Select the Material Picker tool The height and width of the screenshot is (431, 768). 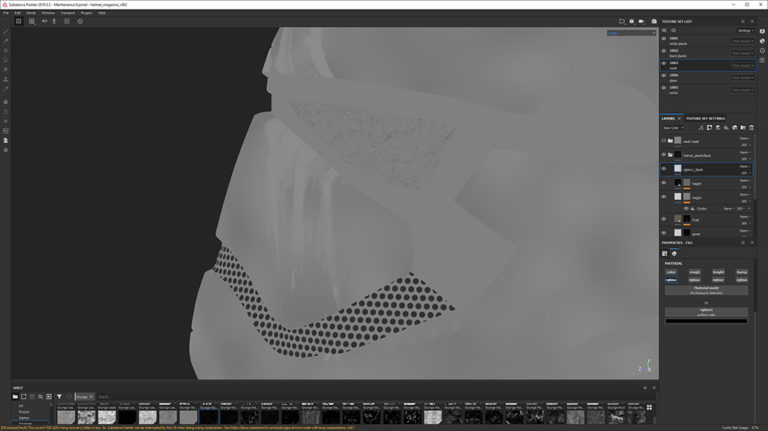pos(6,89)
